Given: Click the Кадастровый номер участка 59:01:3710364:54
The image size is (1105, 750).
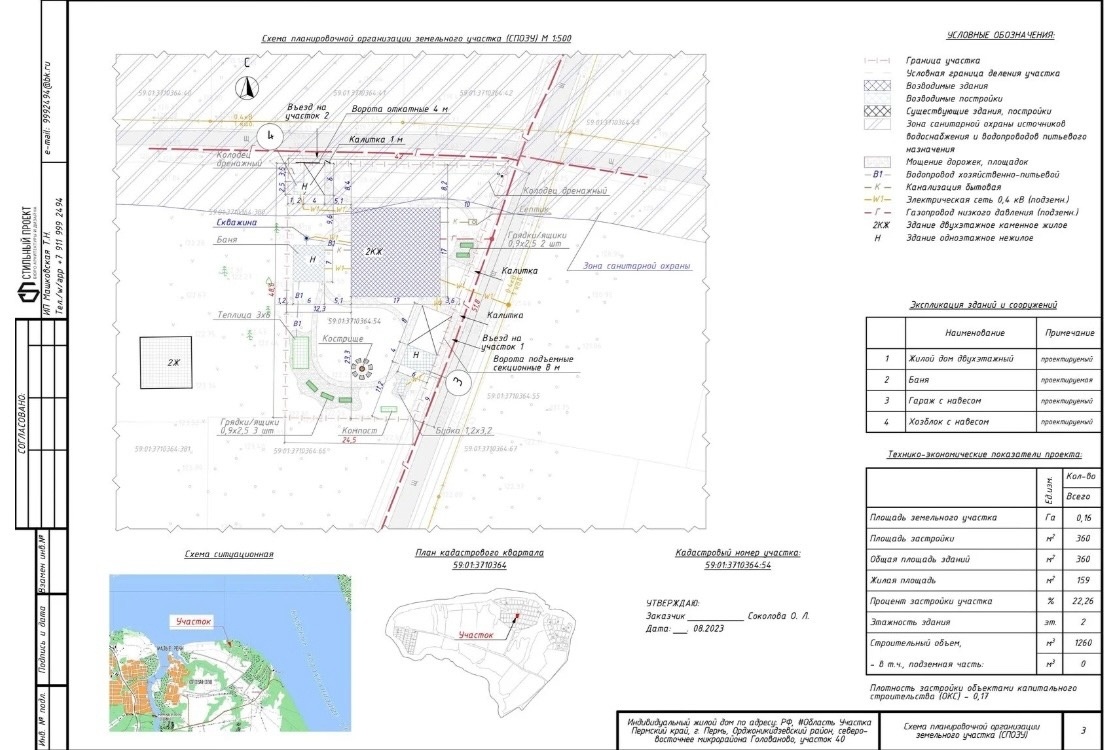Looking at the screenshot, I should point(738,559).
